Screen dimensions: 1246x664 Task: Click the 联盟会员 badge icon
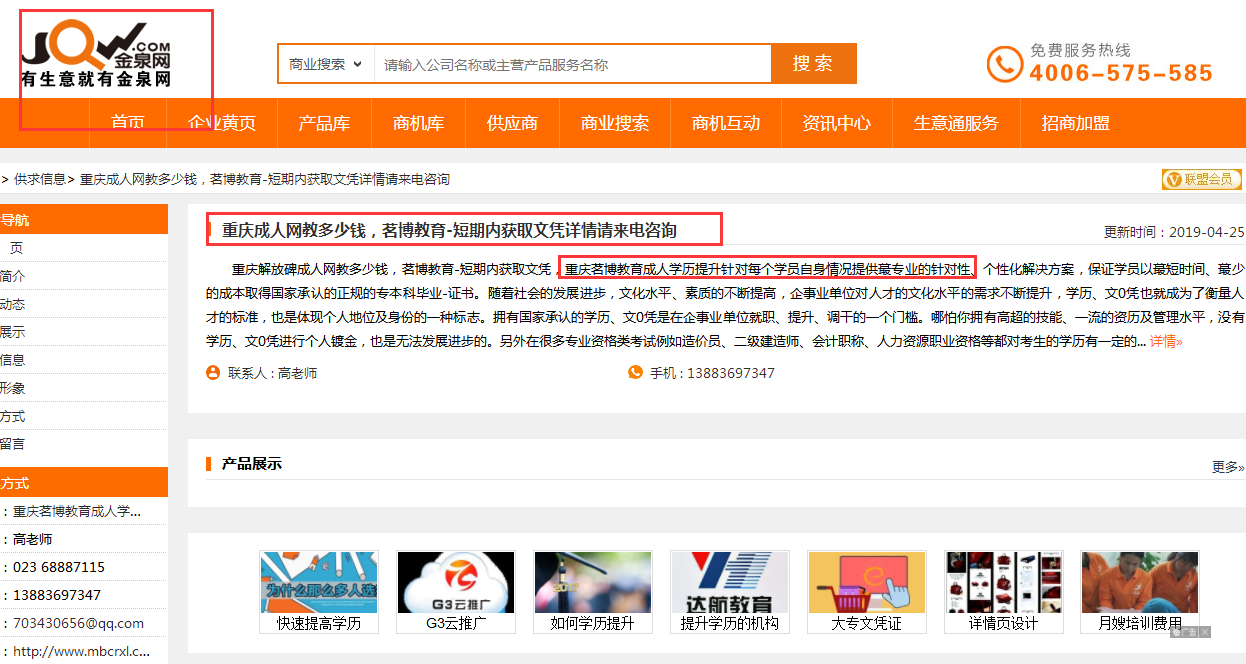[1202, 179]
